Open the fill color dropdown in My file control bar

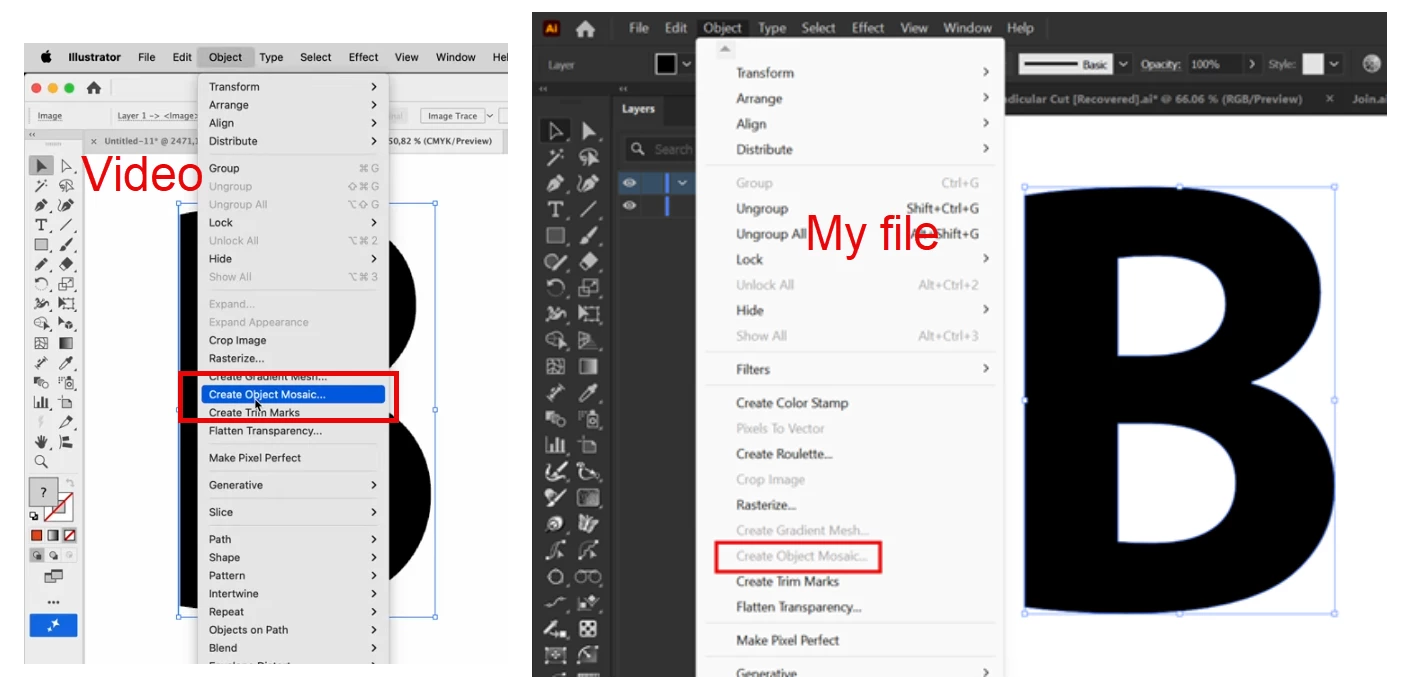click(686, 64)
